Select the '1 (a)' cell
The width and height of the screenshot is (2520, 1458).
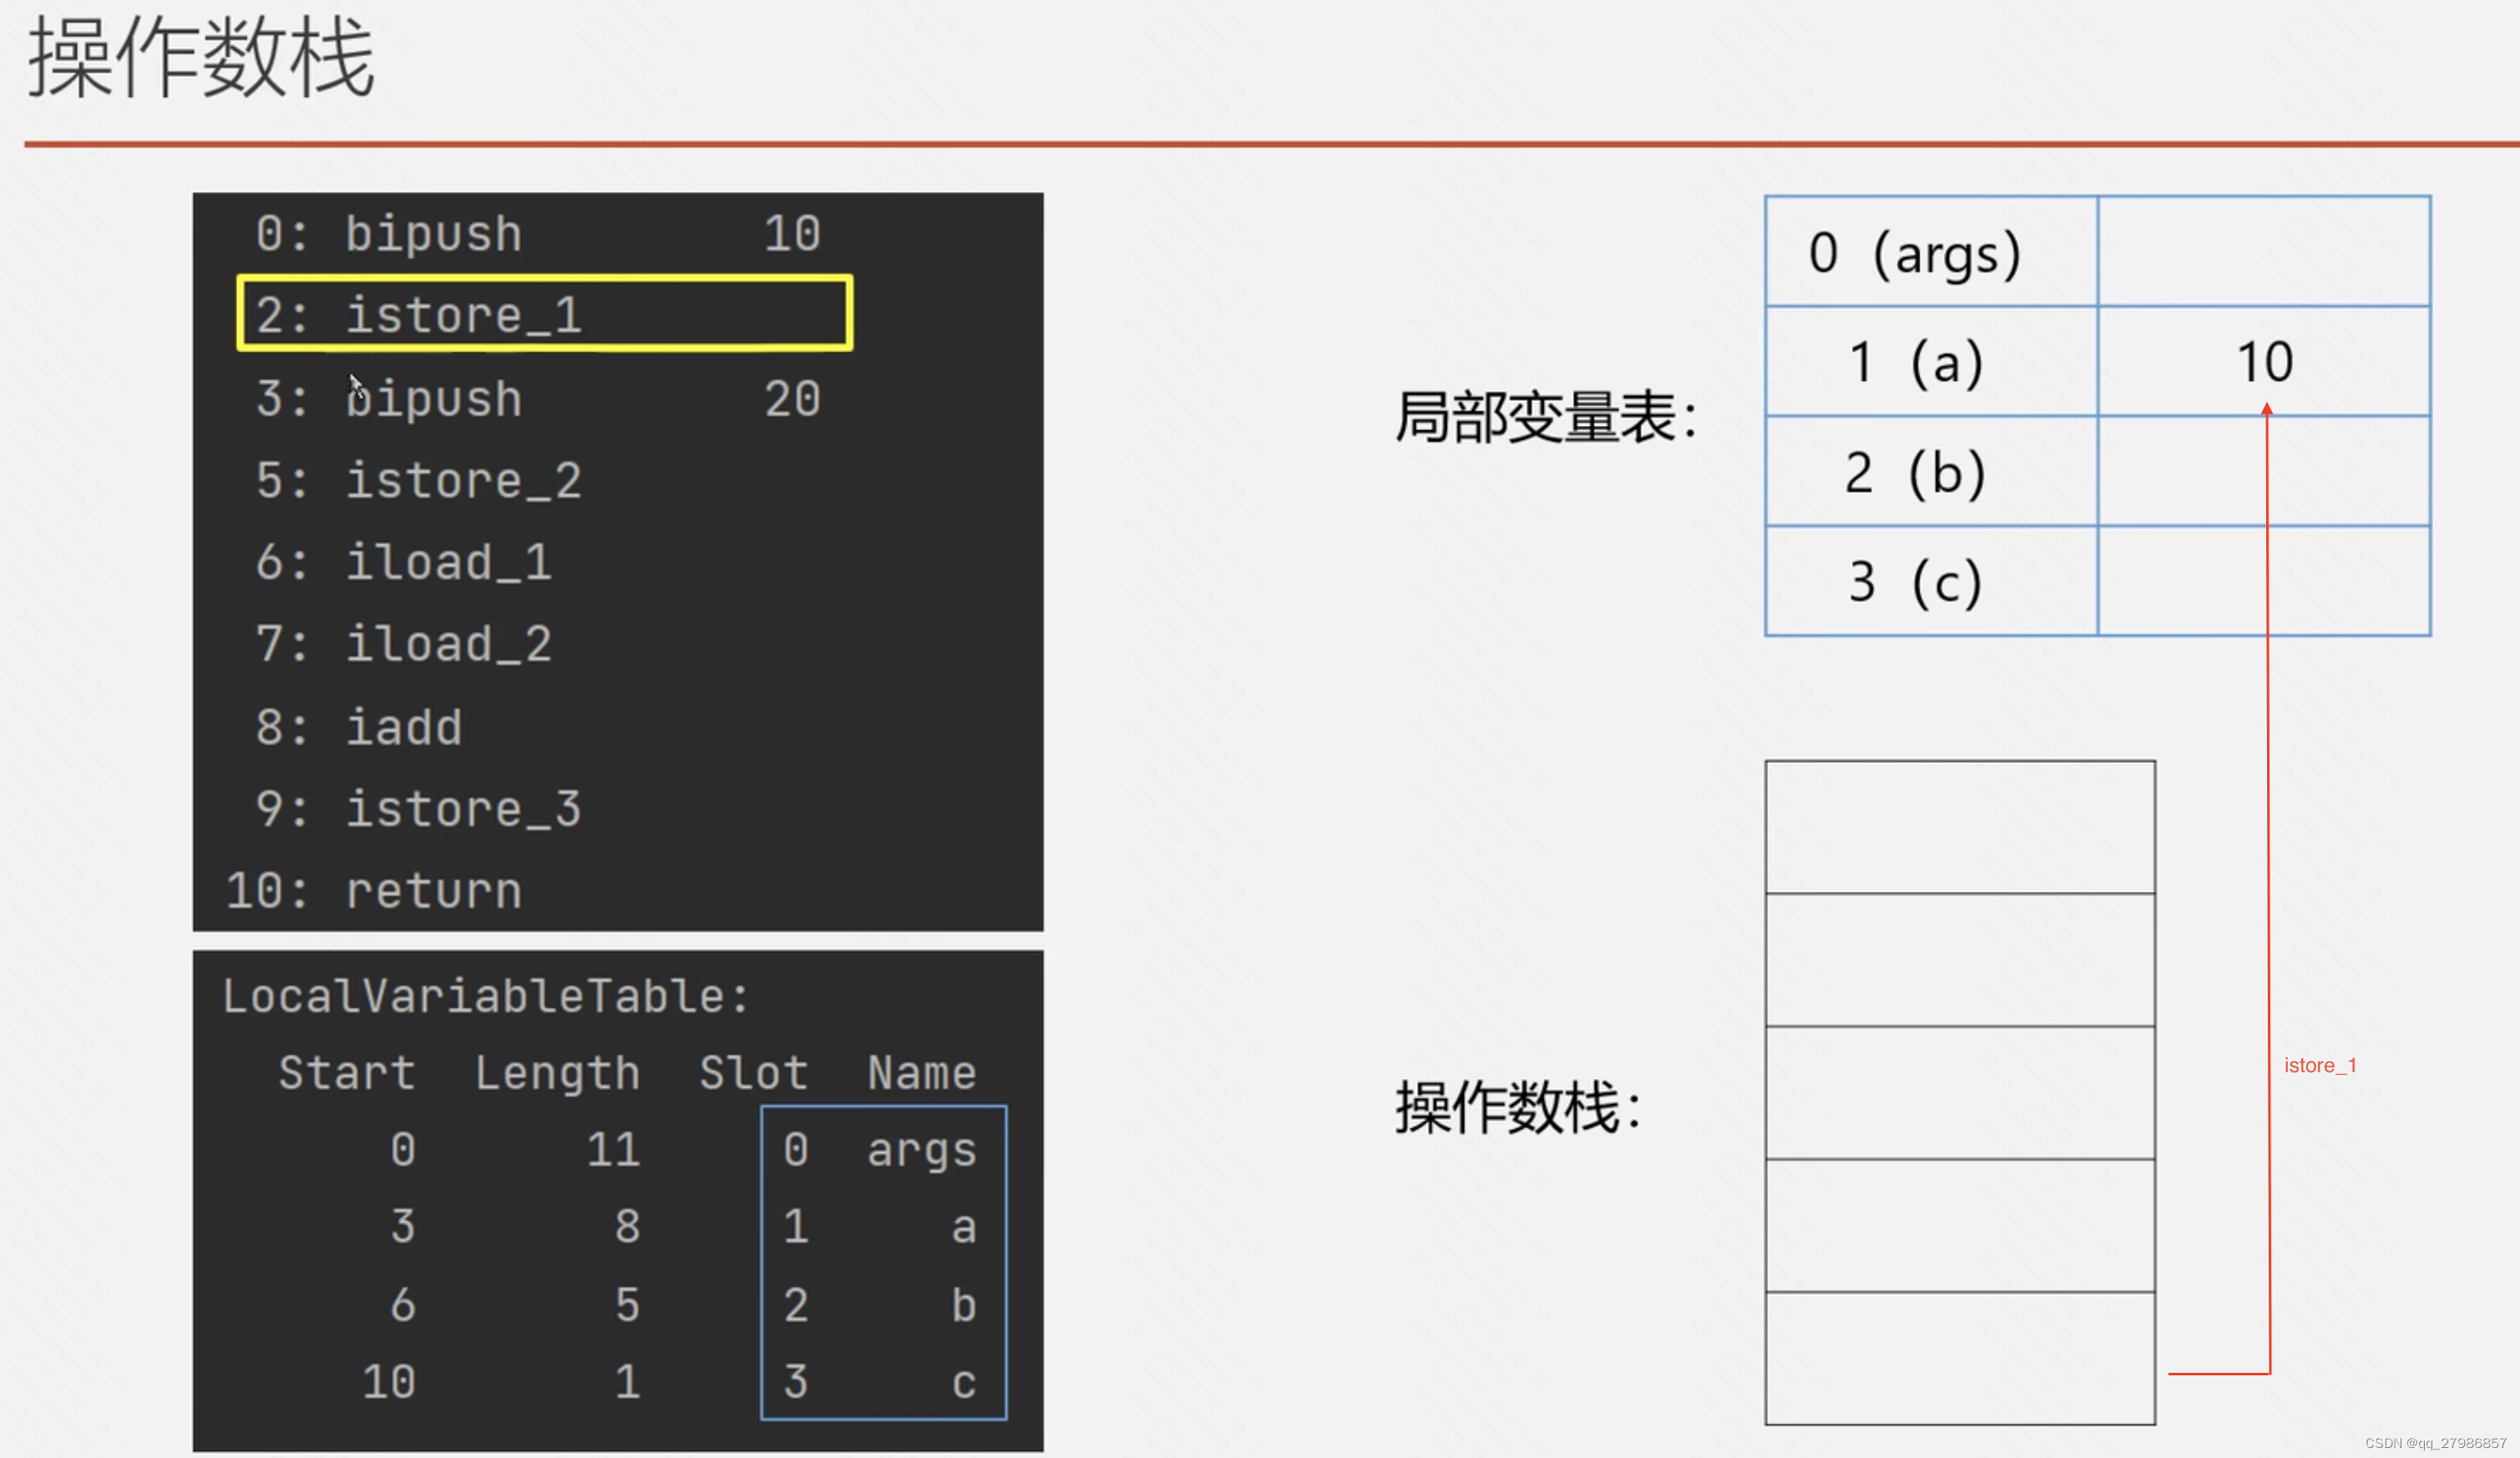(x=1931, y=361)
